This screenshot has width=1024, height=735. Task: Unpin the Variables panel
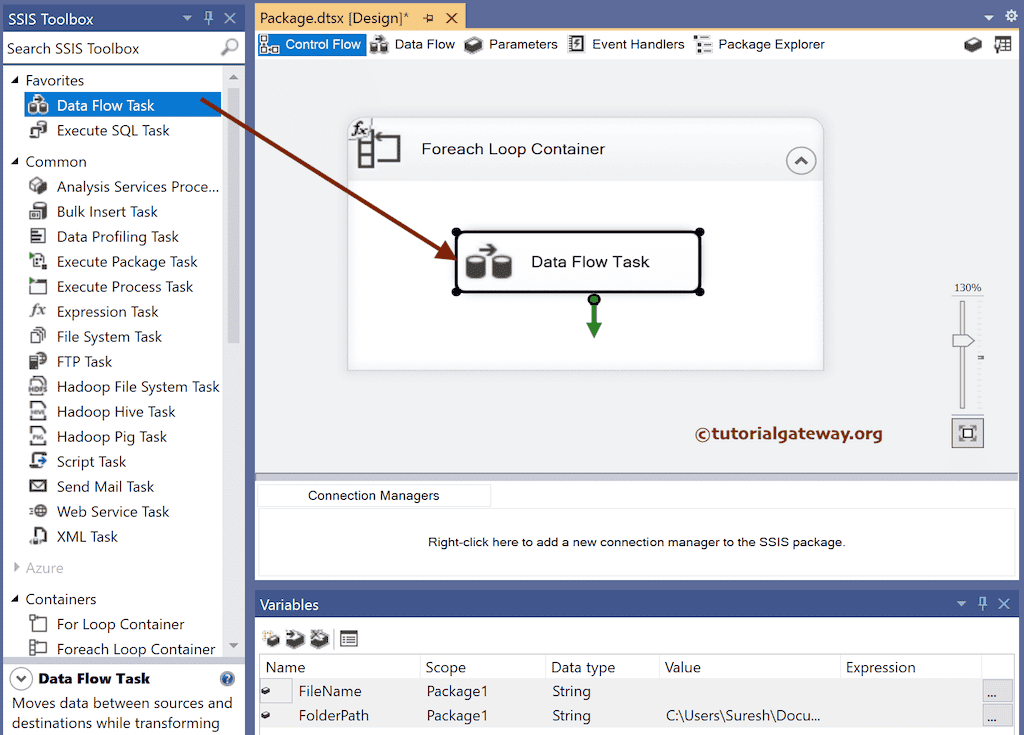(x=983, y=604)
